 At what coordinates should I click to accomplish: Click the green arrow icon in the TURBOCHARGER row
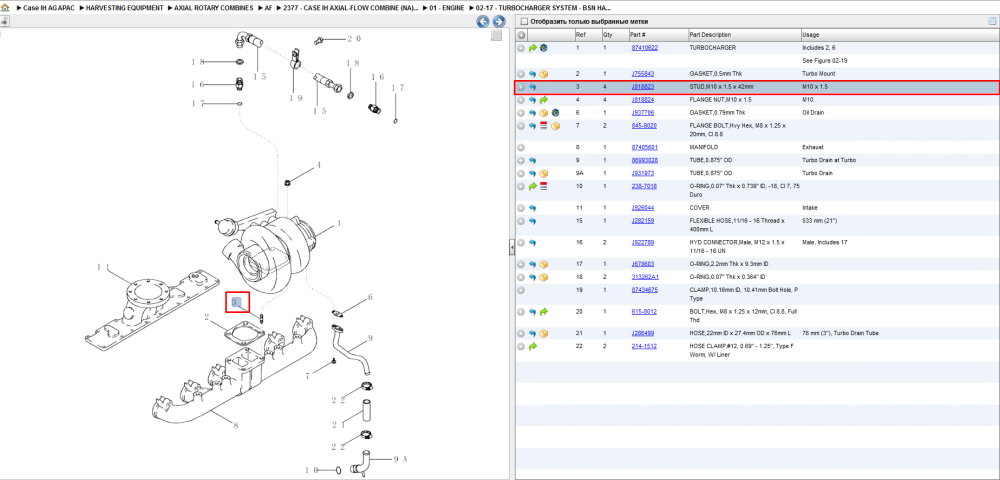(x=533, y=48)
